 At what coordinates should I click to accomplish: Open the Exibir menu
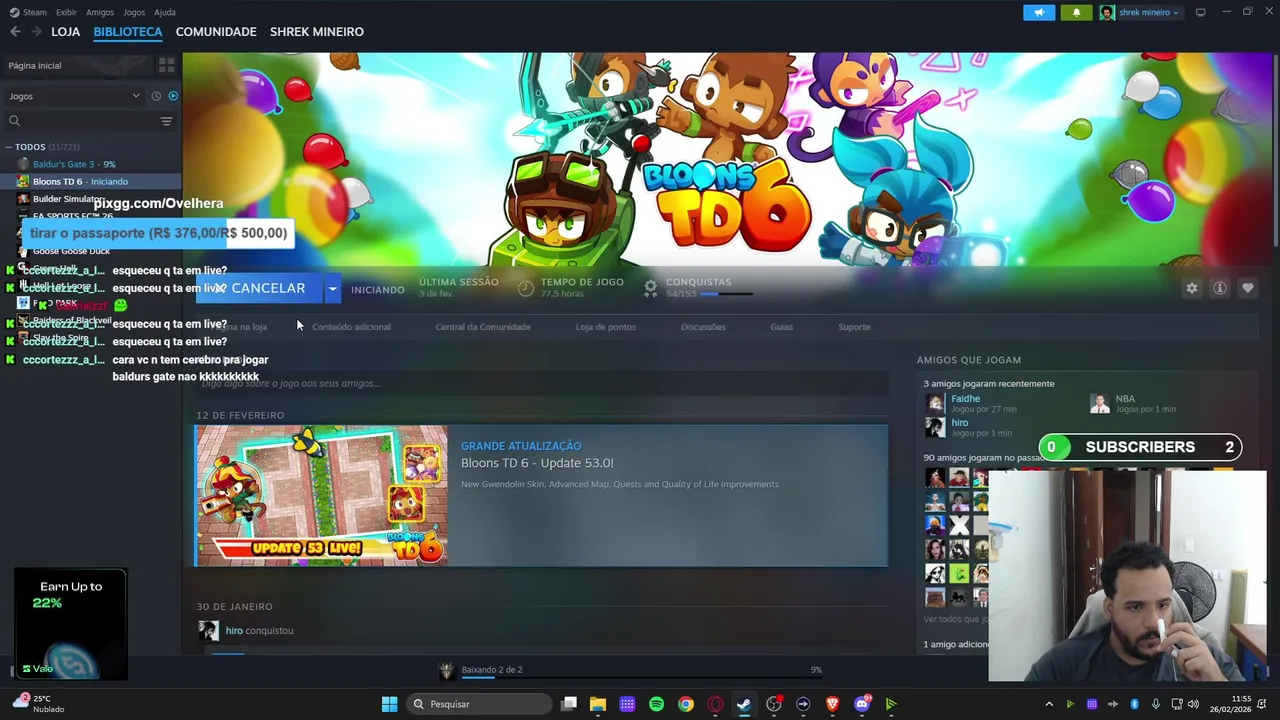pos(66,12)
